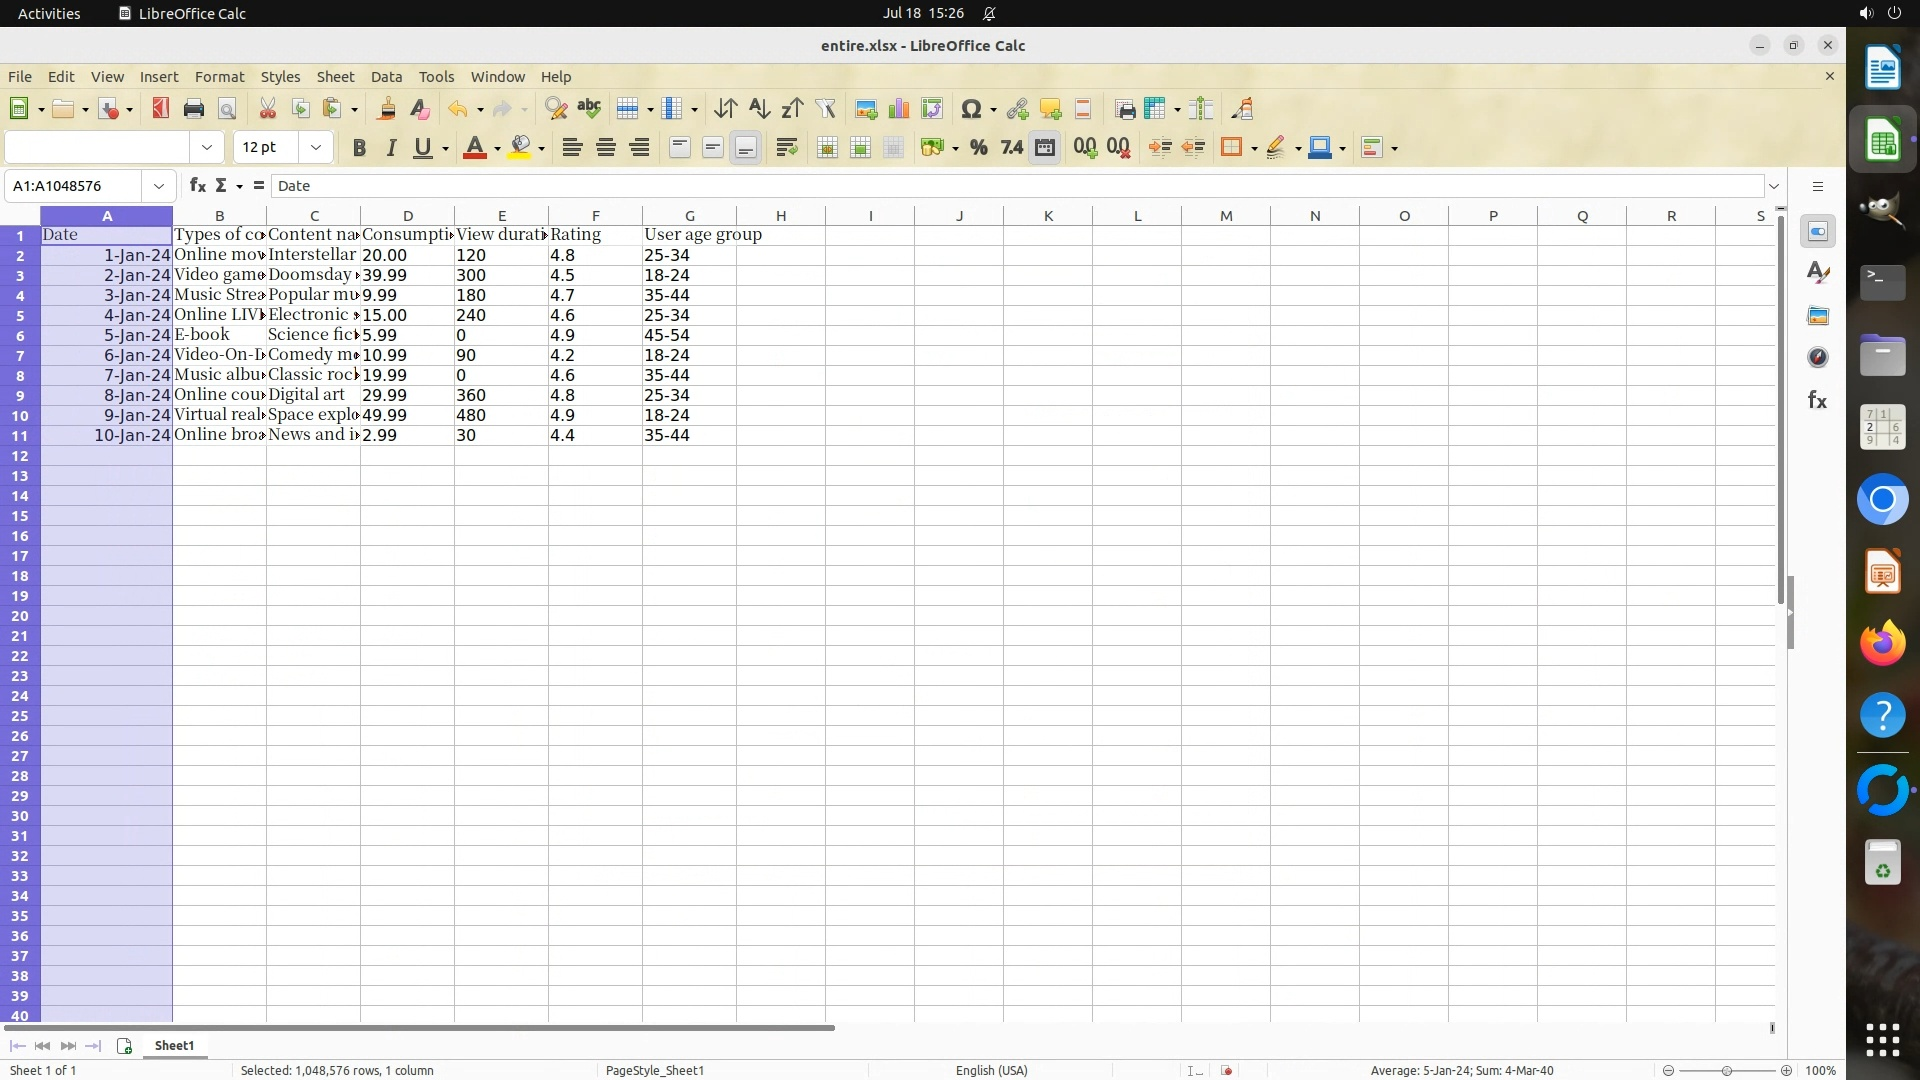
Task: Click the Clone Formatting paintbrush icon
Action: pos(386,109)
